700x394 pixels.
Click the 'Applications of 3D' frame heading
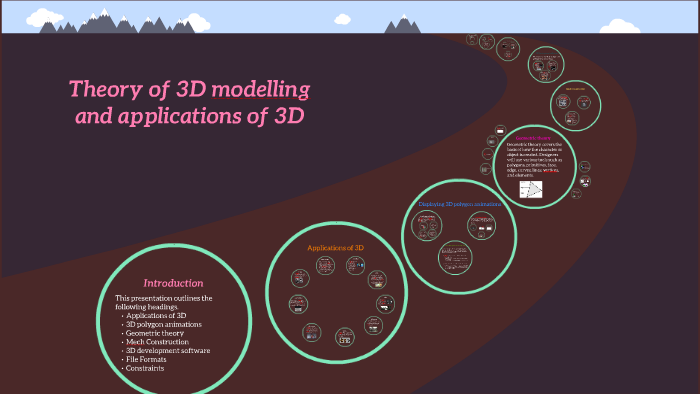coord(335,248)
